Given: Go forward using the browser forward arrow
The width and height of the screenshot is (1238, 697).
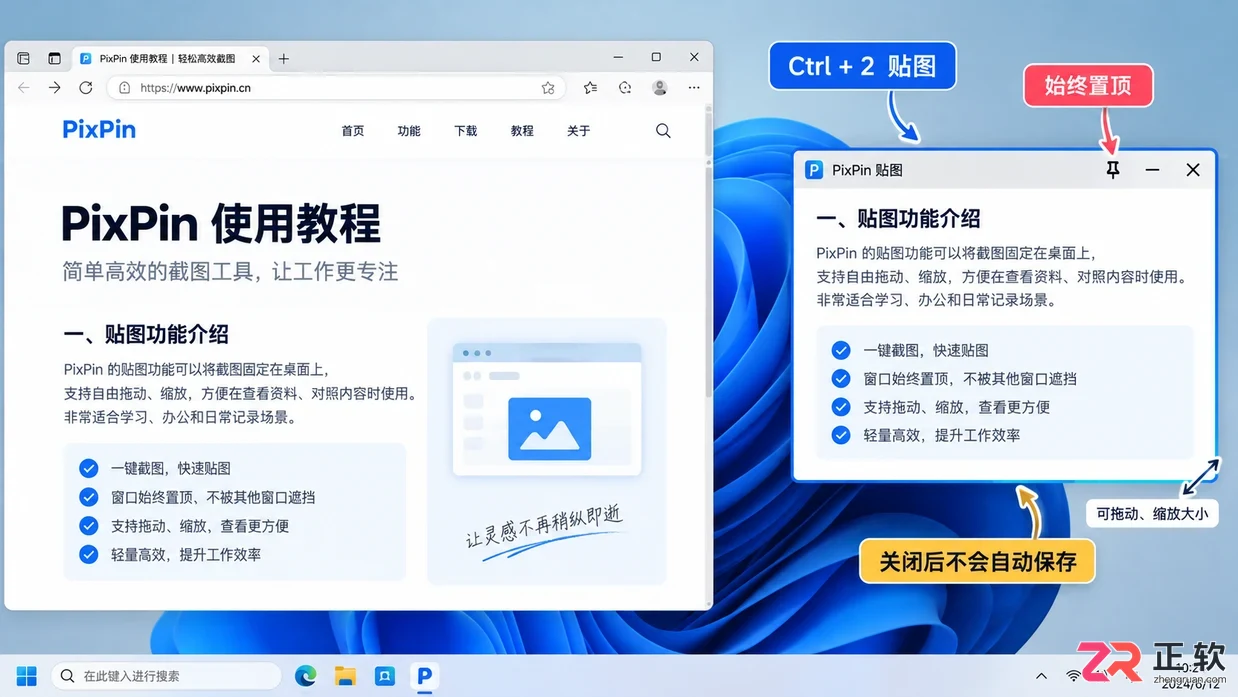Looking at the screenshot, I should click(55, 88).
